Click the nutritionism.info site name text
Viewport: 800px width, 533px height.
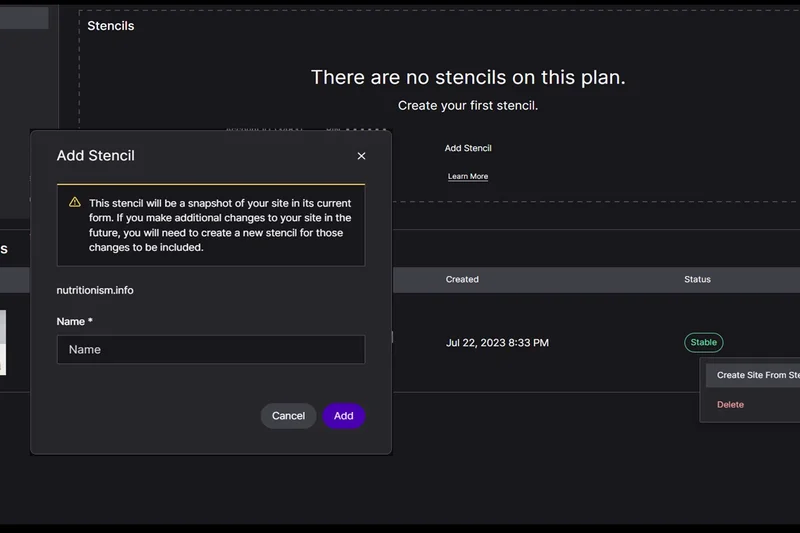(95, 291)
